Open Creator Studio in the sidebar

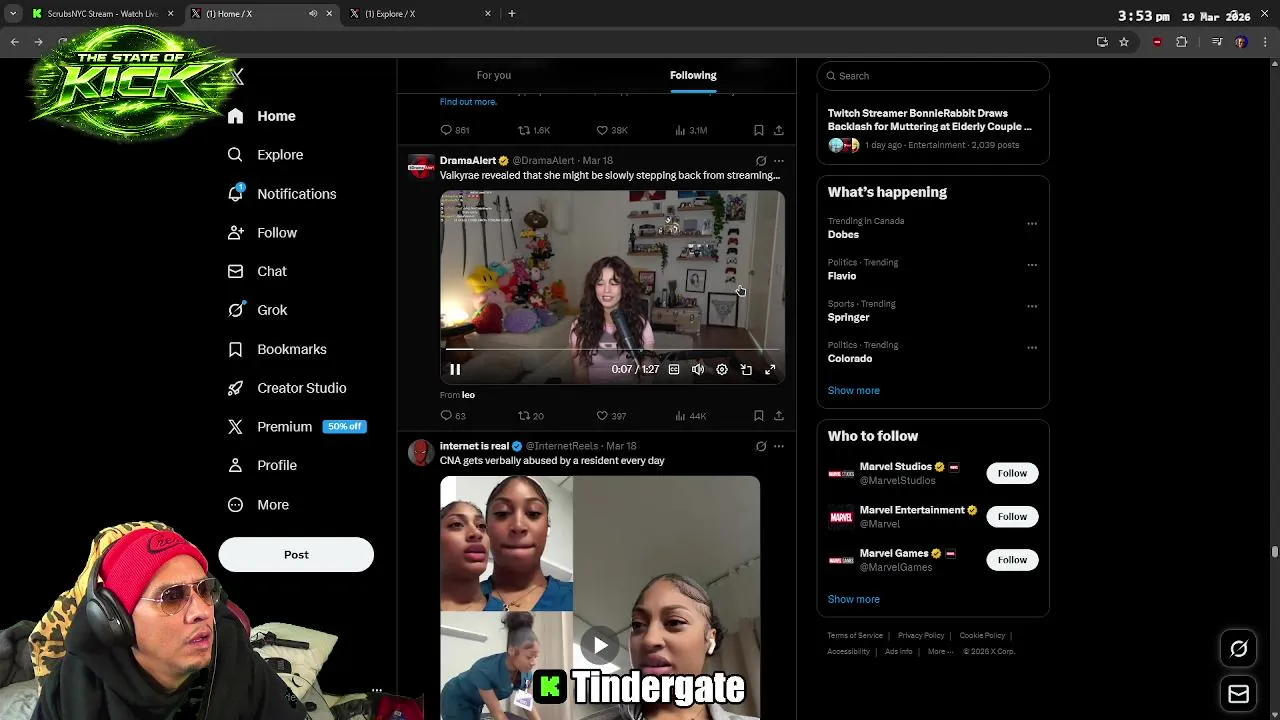point(287,388)
